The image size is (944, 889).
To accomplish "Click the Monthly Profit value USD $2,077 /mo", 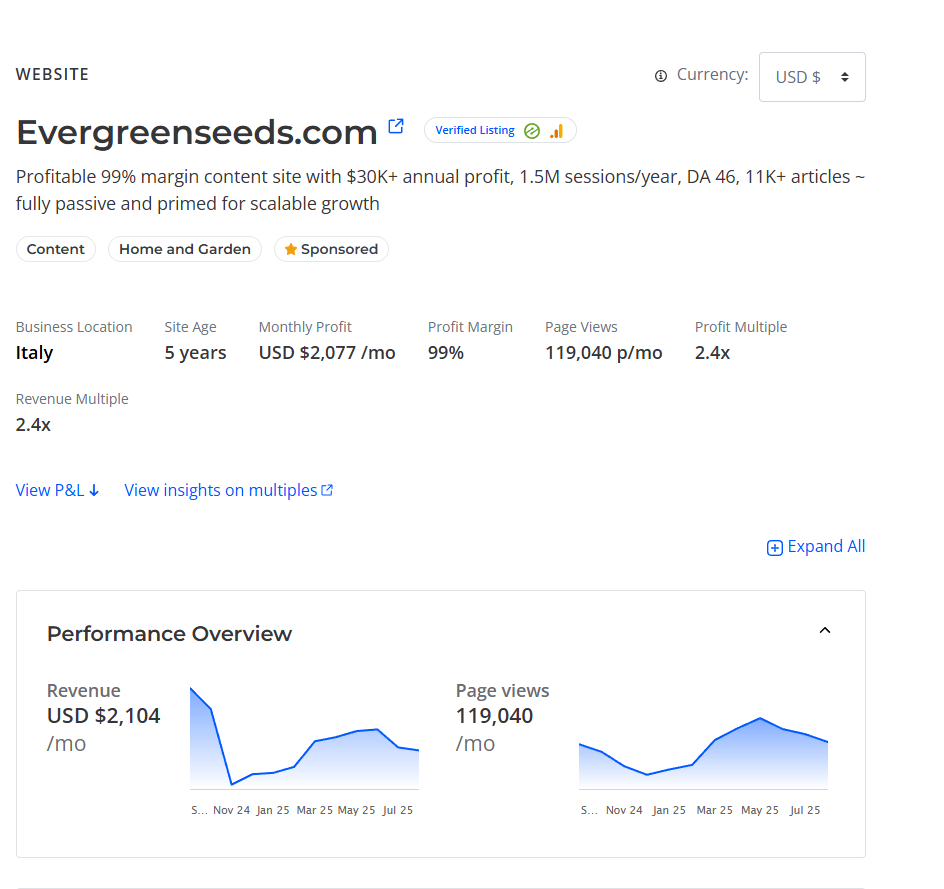I will (327, 353).
